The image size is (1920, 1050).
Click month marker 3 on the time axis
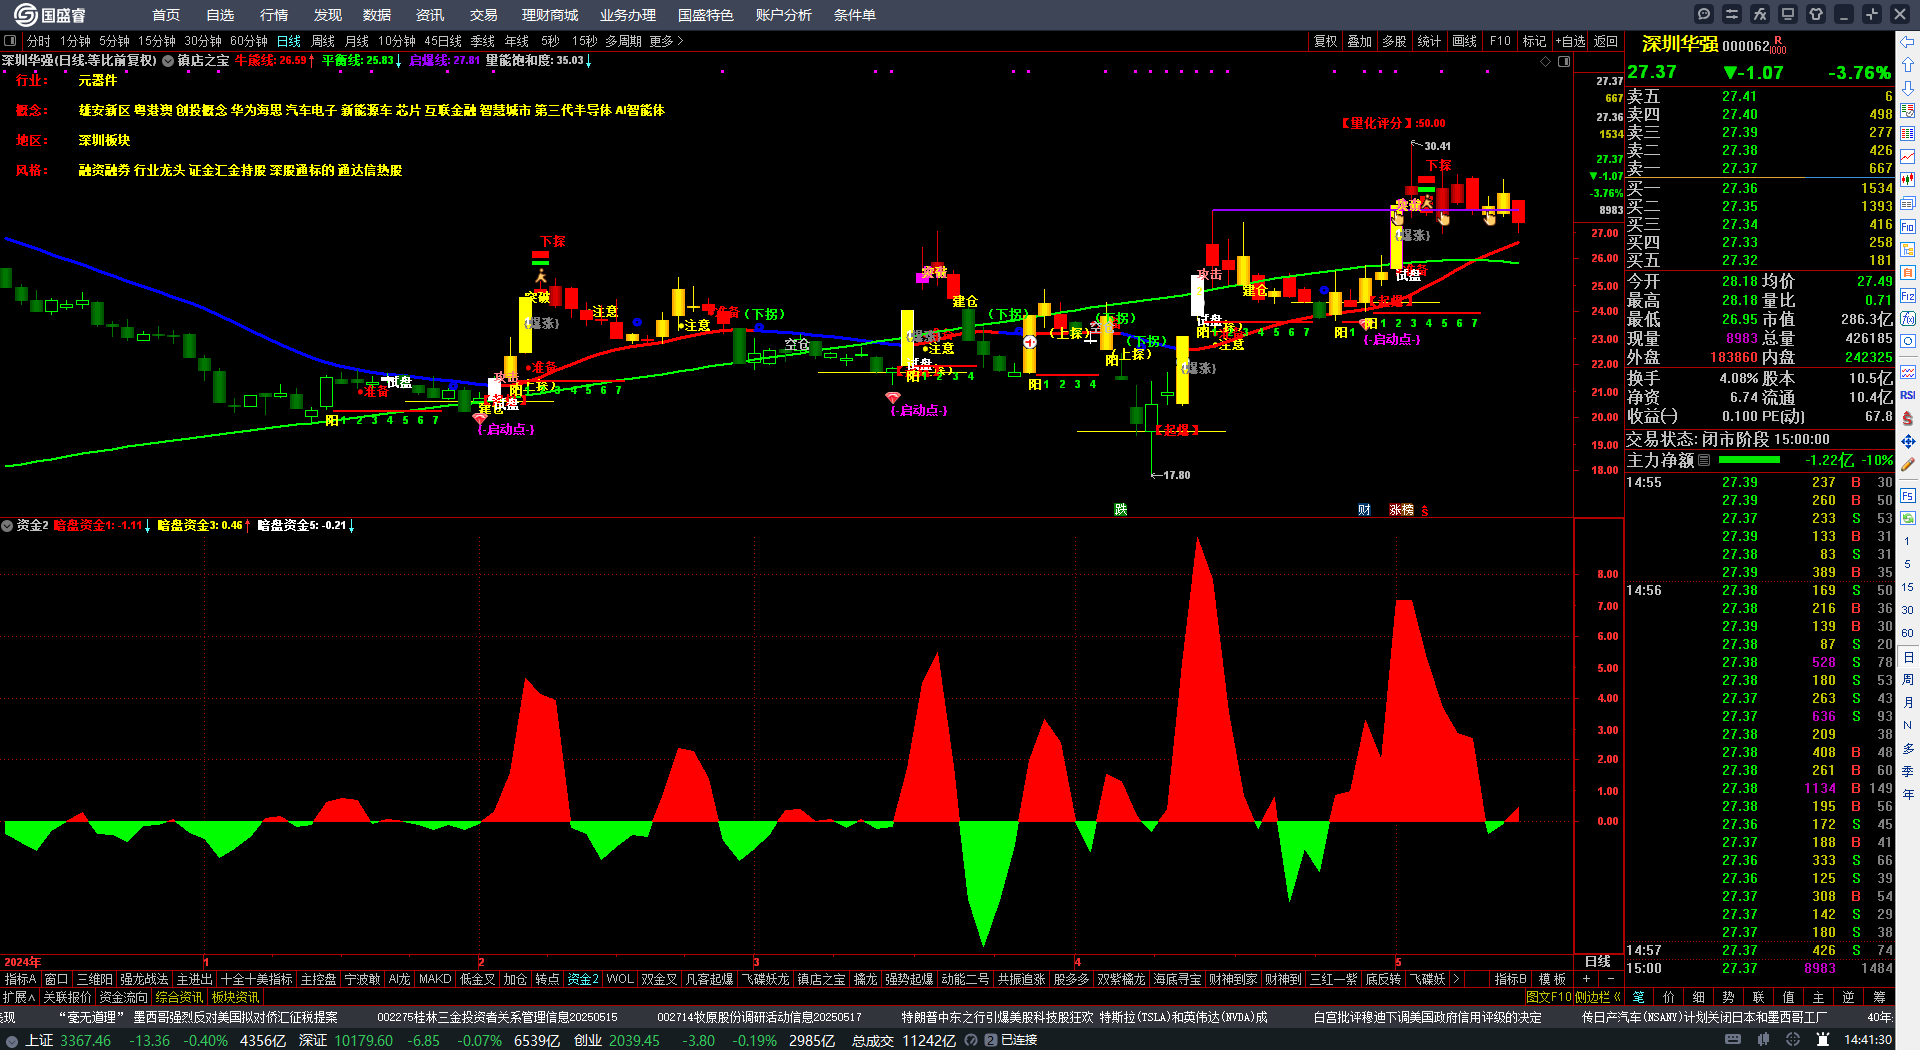tap(756, 962)
